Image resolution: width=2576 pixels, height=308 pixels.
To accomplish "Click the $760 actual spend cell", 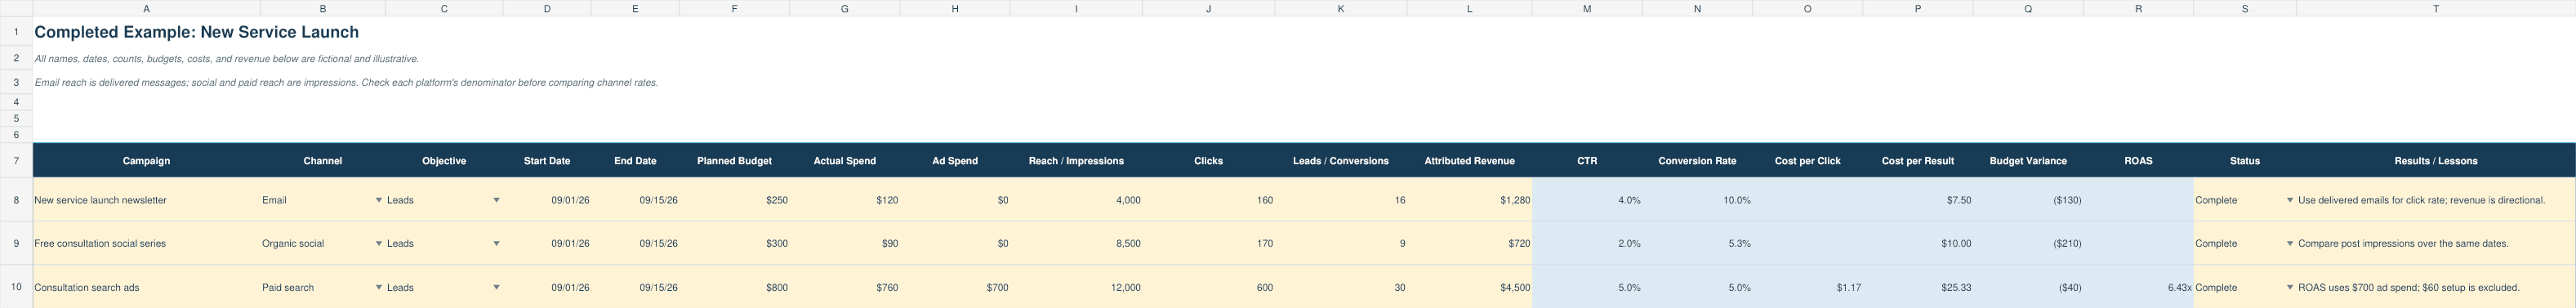I will tap(845, 287).
